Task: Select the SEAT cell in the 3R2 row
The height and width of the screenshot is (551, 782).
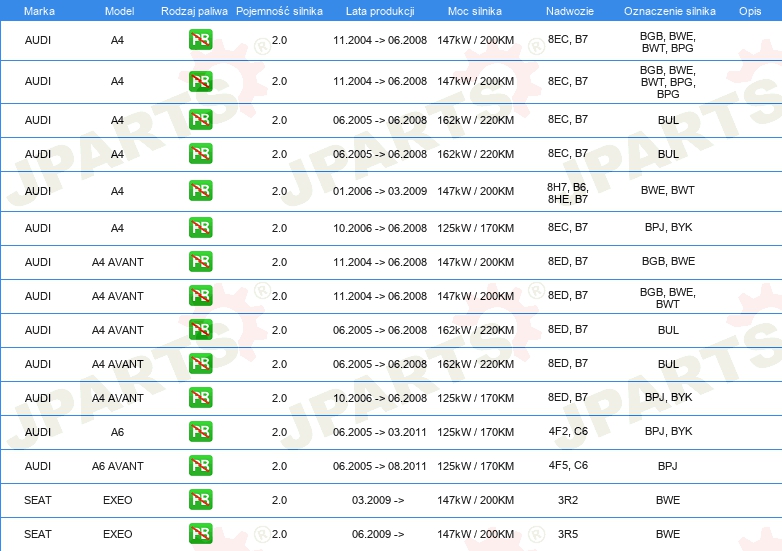Action: pos(38,500)
